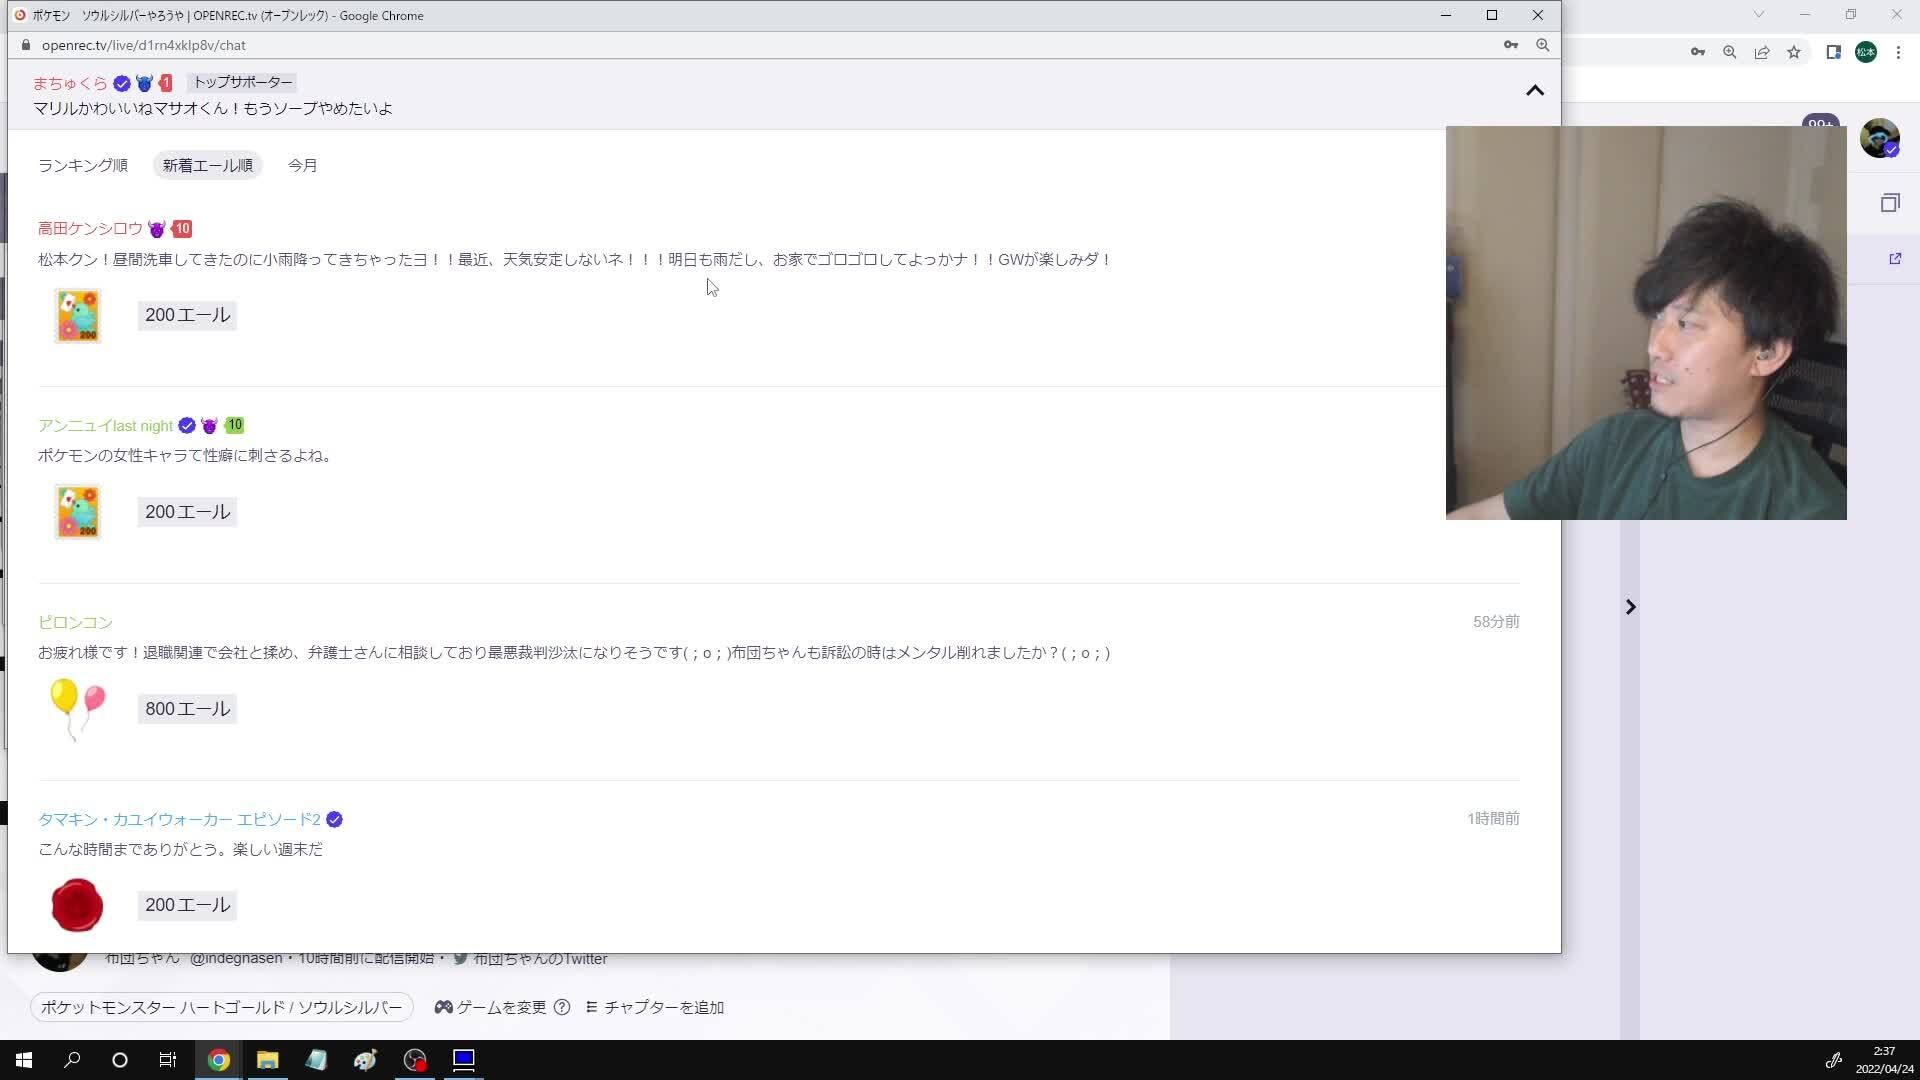Expand the side panel arrow in main window
1920x1080 pixels.
[1631, 607]
